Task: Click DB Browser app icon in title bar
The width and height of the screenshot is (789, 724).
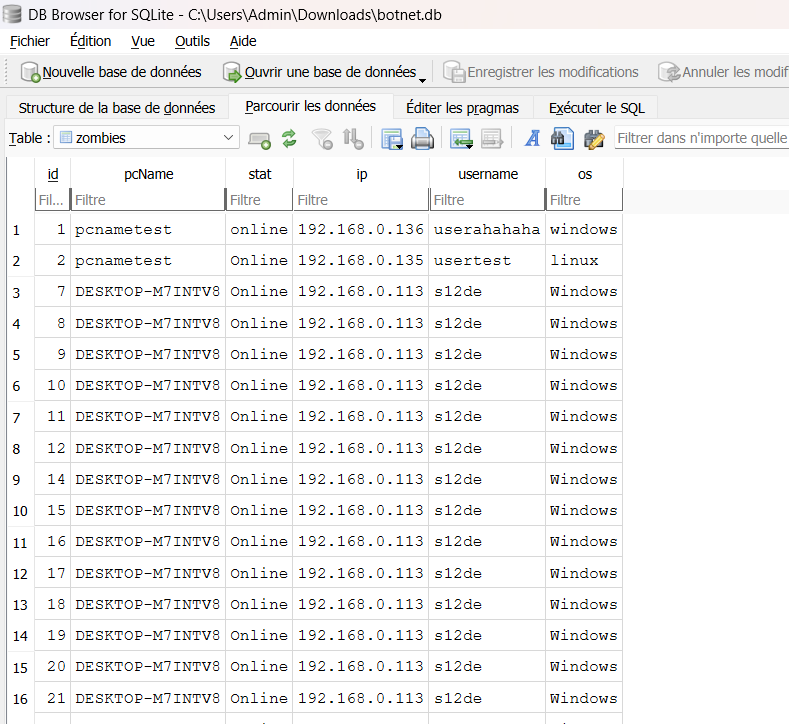Action: [12, 15]
